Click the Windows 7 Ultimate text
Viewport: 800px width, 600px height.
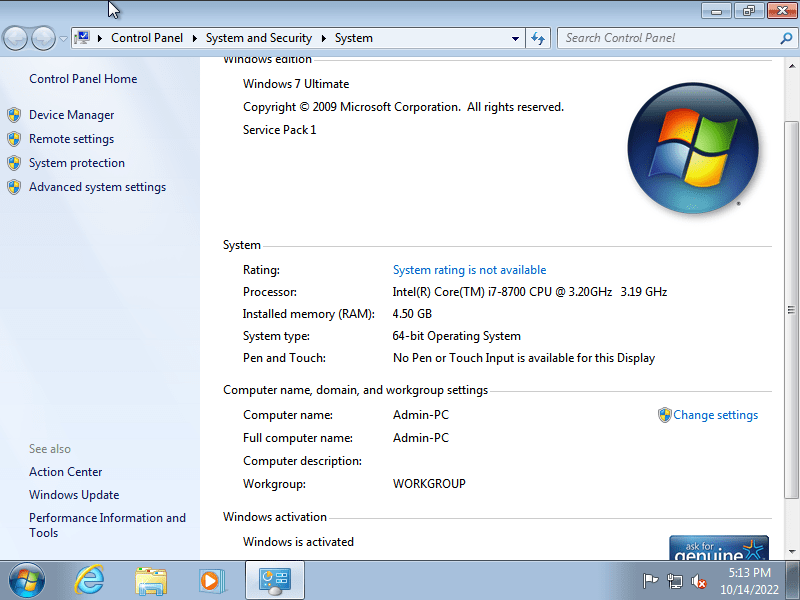pyautogui.click(x=296, y=84)
